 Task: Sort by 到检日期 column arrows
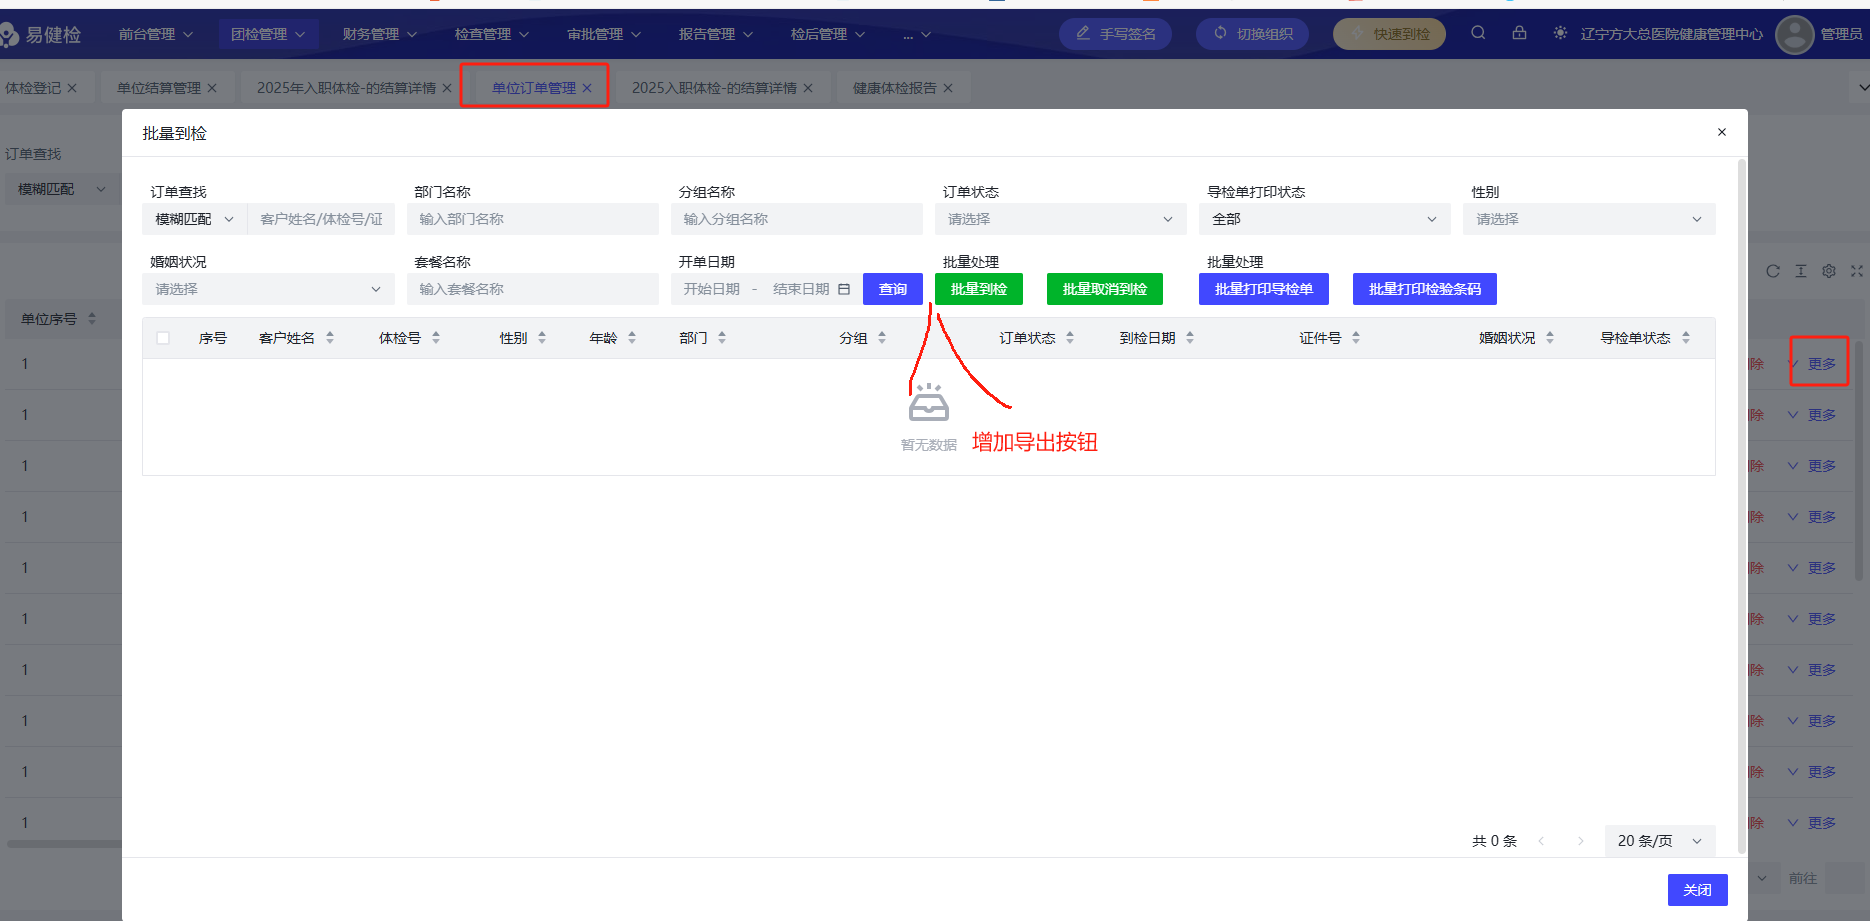1190,338
